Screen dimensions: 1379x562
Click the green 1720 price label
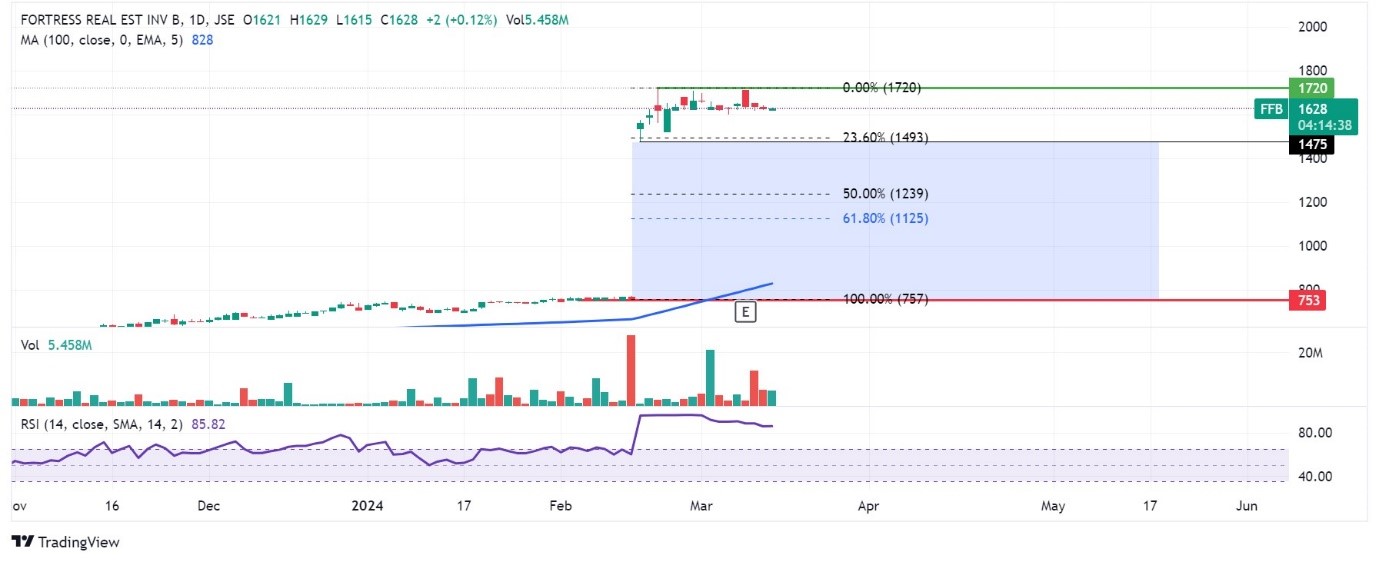[x=1312, y=89]
